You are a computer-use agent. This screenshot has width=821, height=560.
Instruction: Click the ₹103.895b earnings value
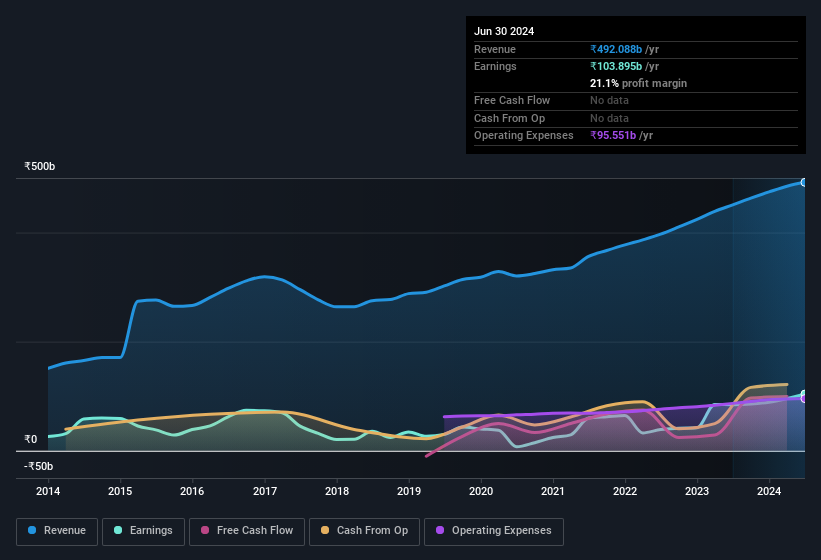tap(616, 66)
